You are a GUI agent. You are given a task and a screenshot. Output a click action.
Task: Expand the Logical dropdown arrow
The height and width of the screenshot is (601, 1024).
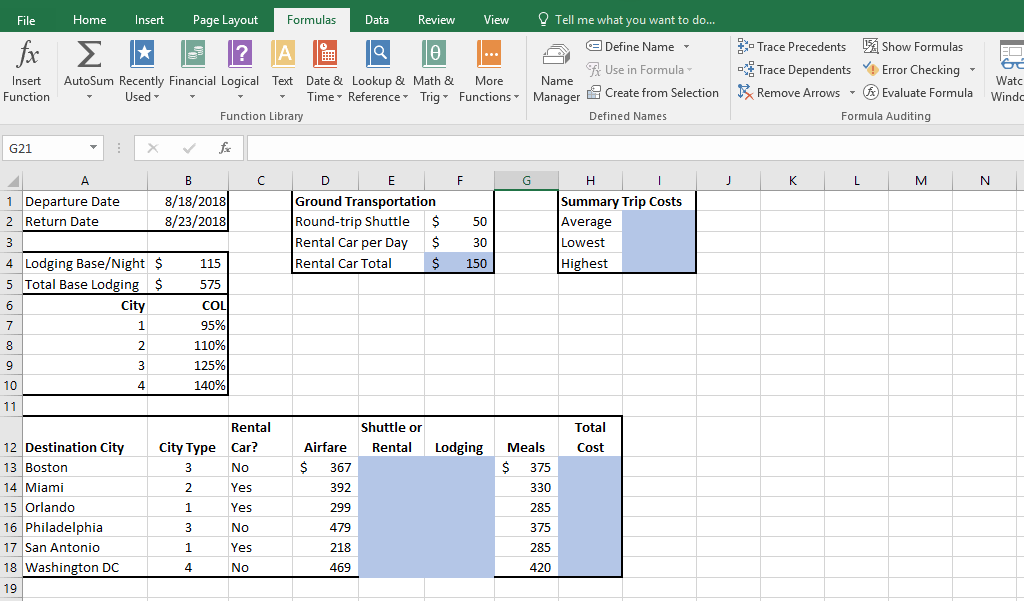coord(240,97)
